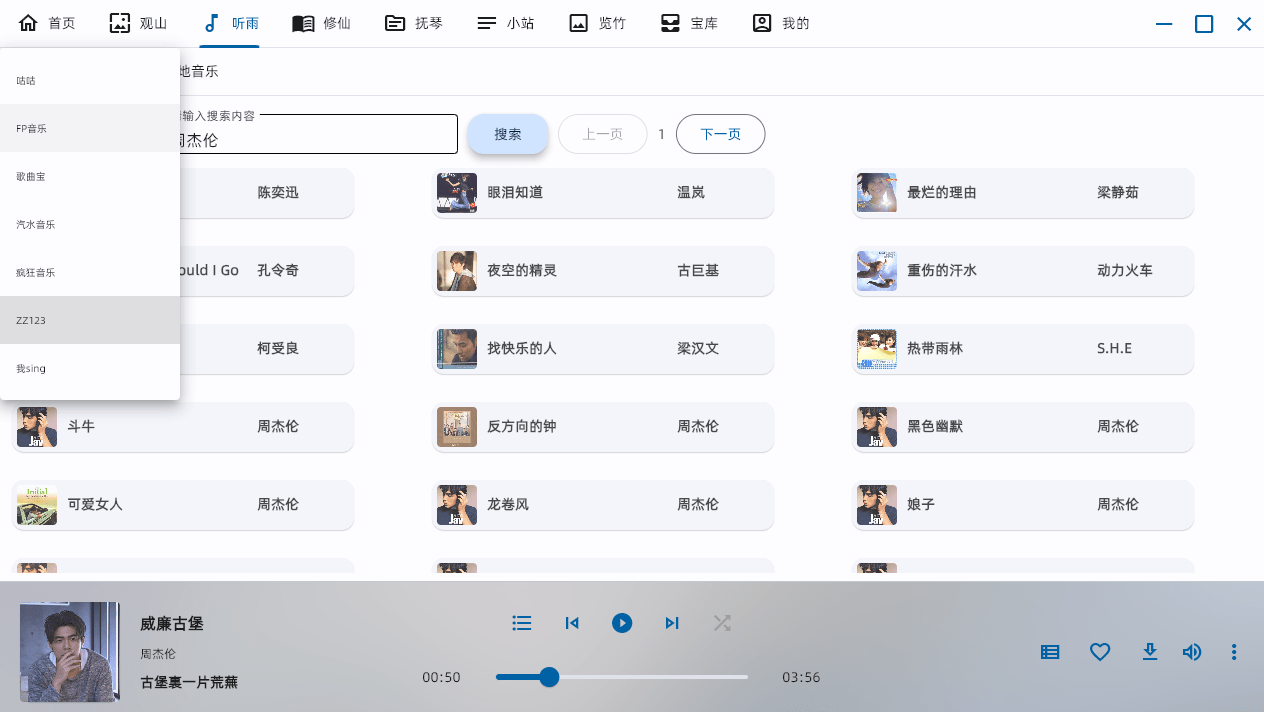Click the 首页 home icon
This screenshot has width=1264, height=712.
27,22
